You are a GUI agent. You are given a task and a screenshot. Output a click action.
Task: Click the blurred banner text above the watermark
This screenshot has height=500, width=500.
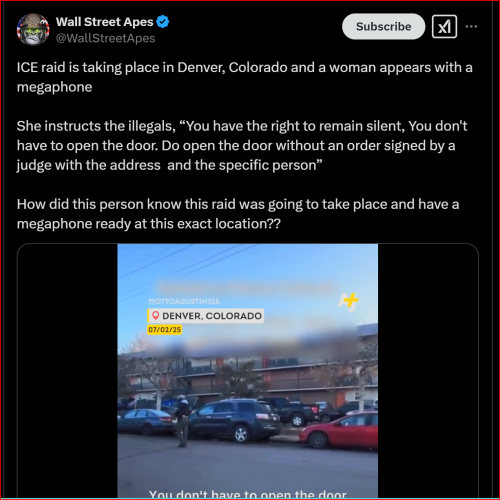click(246, 287)
